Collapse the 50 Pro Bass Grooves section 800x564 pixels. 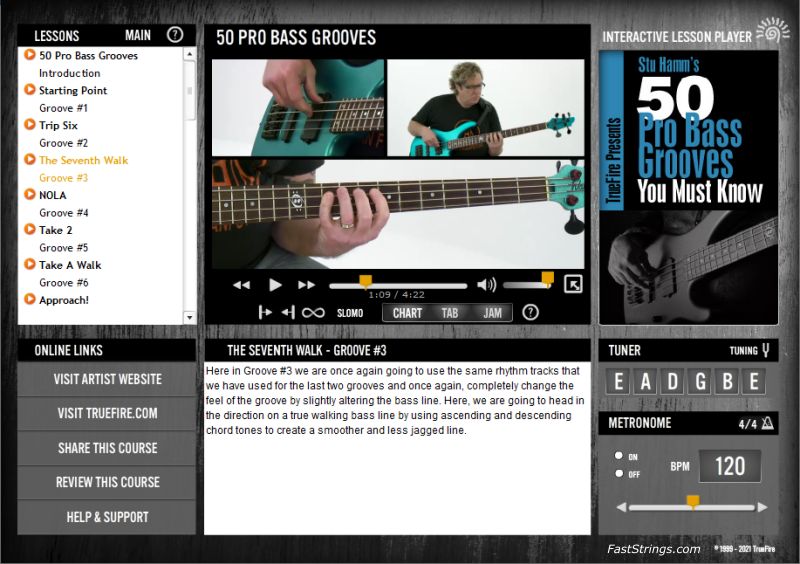click(x=30, y=54)
